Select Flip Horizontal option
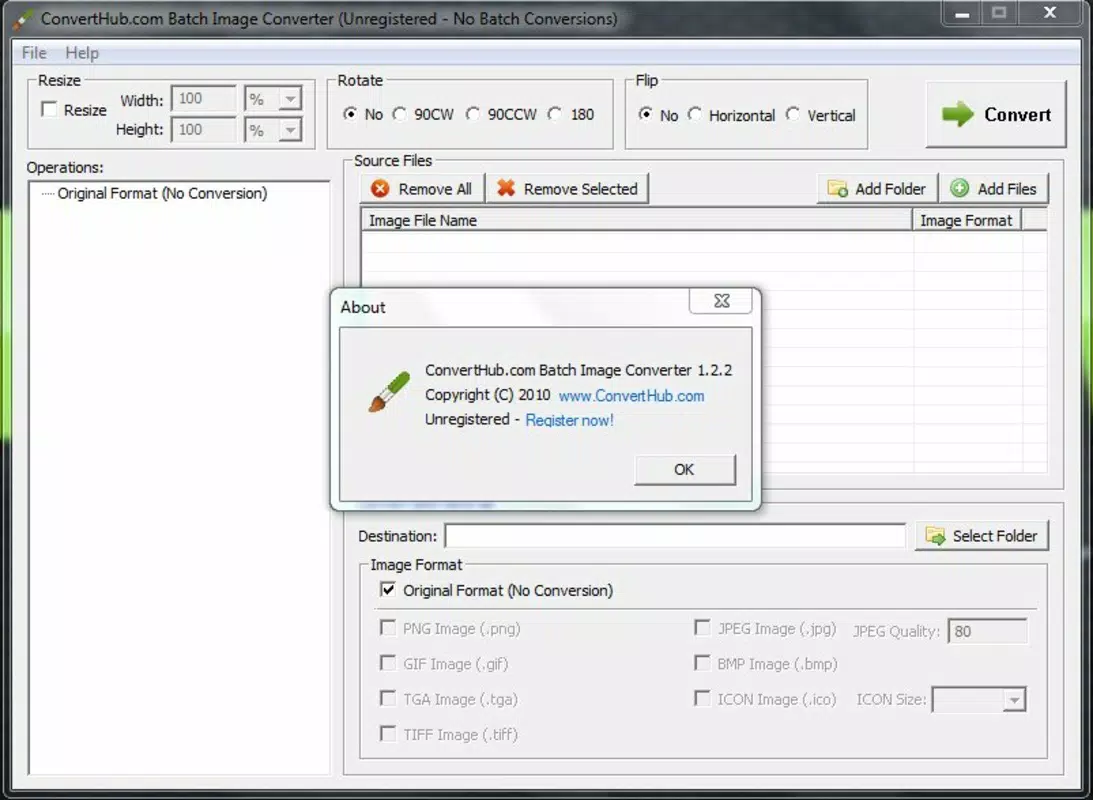 [x=695, y=114]
